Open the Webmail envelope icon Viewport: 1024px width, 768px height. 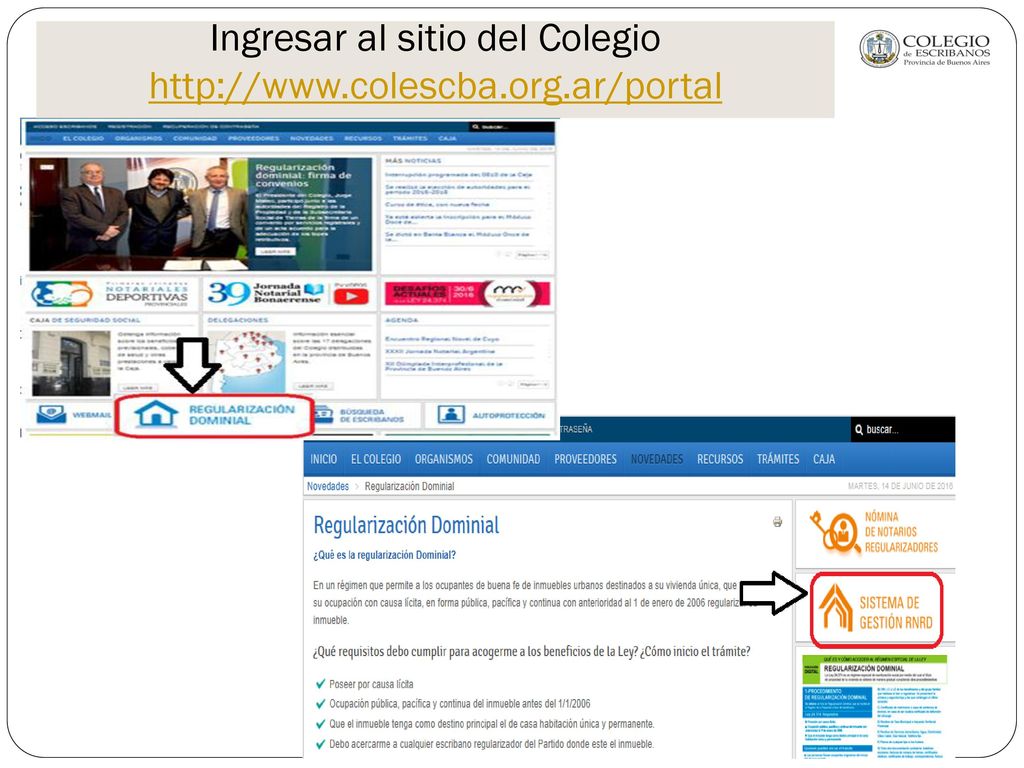click(x=52, y=414)
